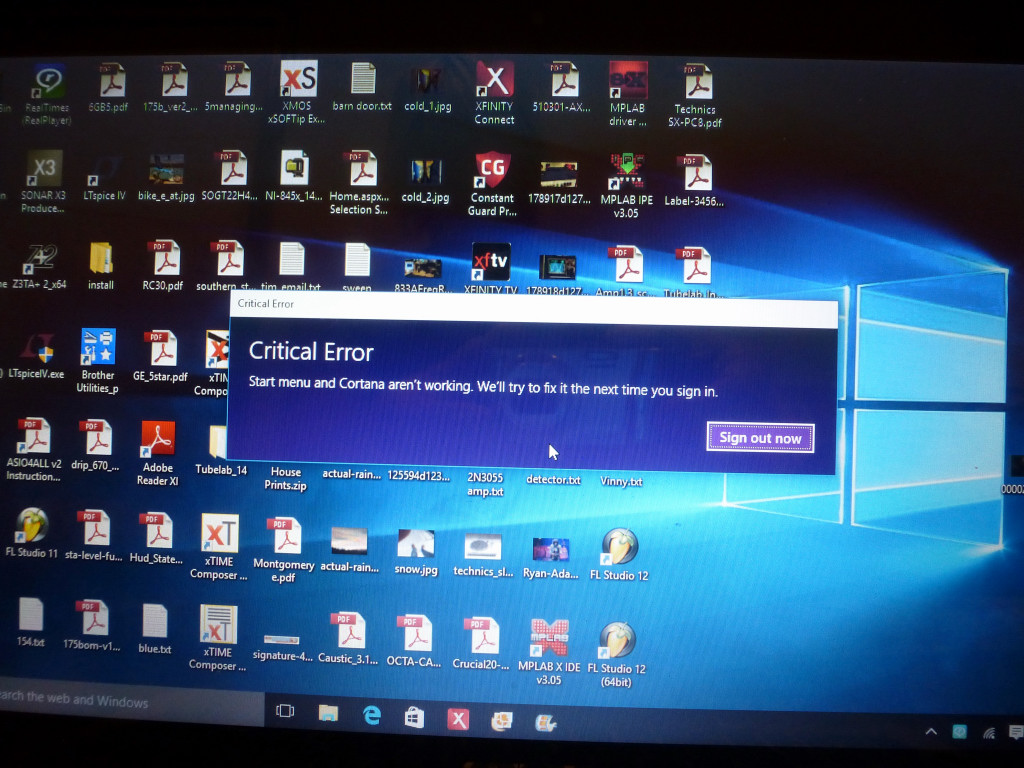Launch MPLAB X IDE v3.05
1024x768 pixels.
549,652
